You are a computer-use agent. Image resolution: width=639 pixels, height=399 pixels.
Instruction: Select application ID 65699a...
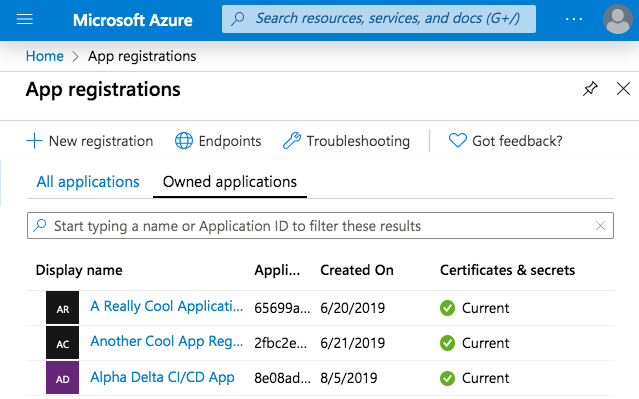tap(282, 308)
